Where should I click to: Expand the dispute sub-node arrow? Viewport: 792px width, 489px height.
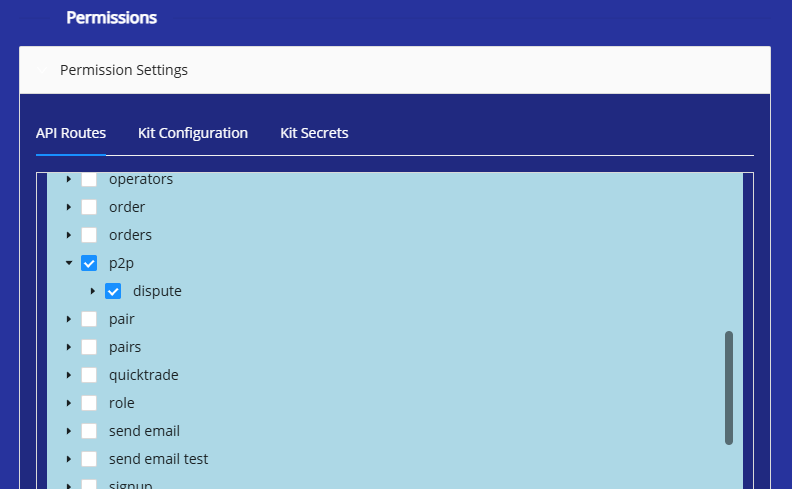(x=93, y=291)
